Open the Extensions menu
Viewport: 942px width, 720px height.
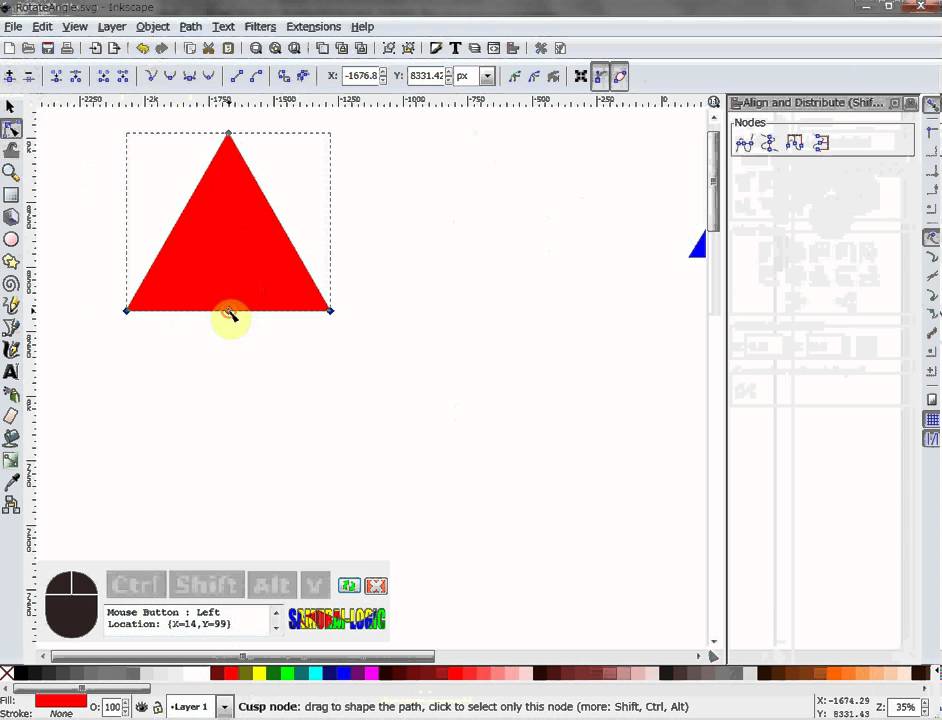tap(314, 26)
